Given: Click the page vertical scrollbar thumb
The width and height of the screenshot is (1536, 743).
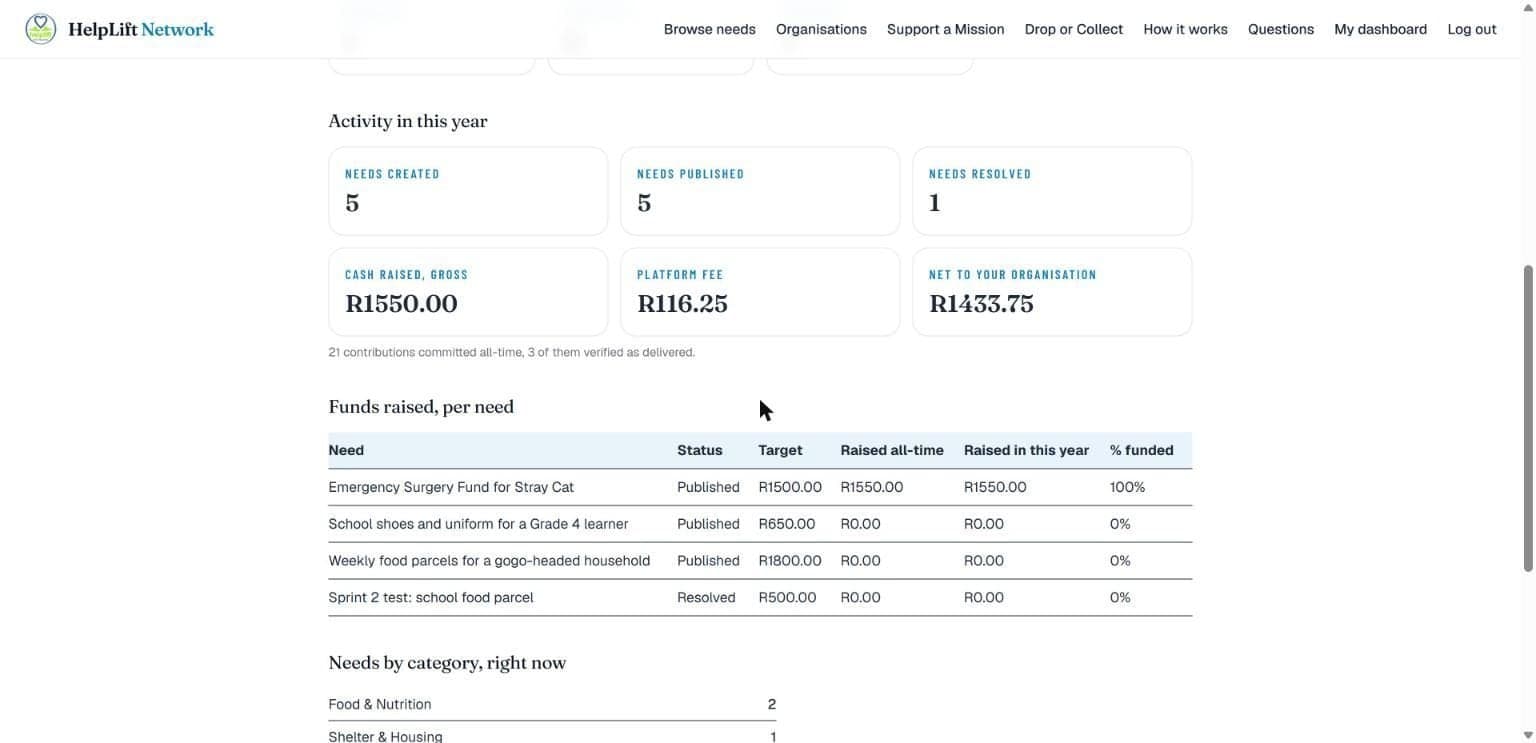Looking at the screenshot, I should pos(1527,418).
